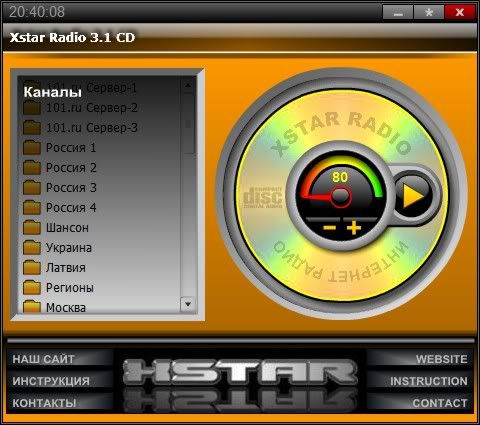The width and height of the screenshot is (480, 425).
Task: Decrease volume with the minus button
Action: 330,228
